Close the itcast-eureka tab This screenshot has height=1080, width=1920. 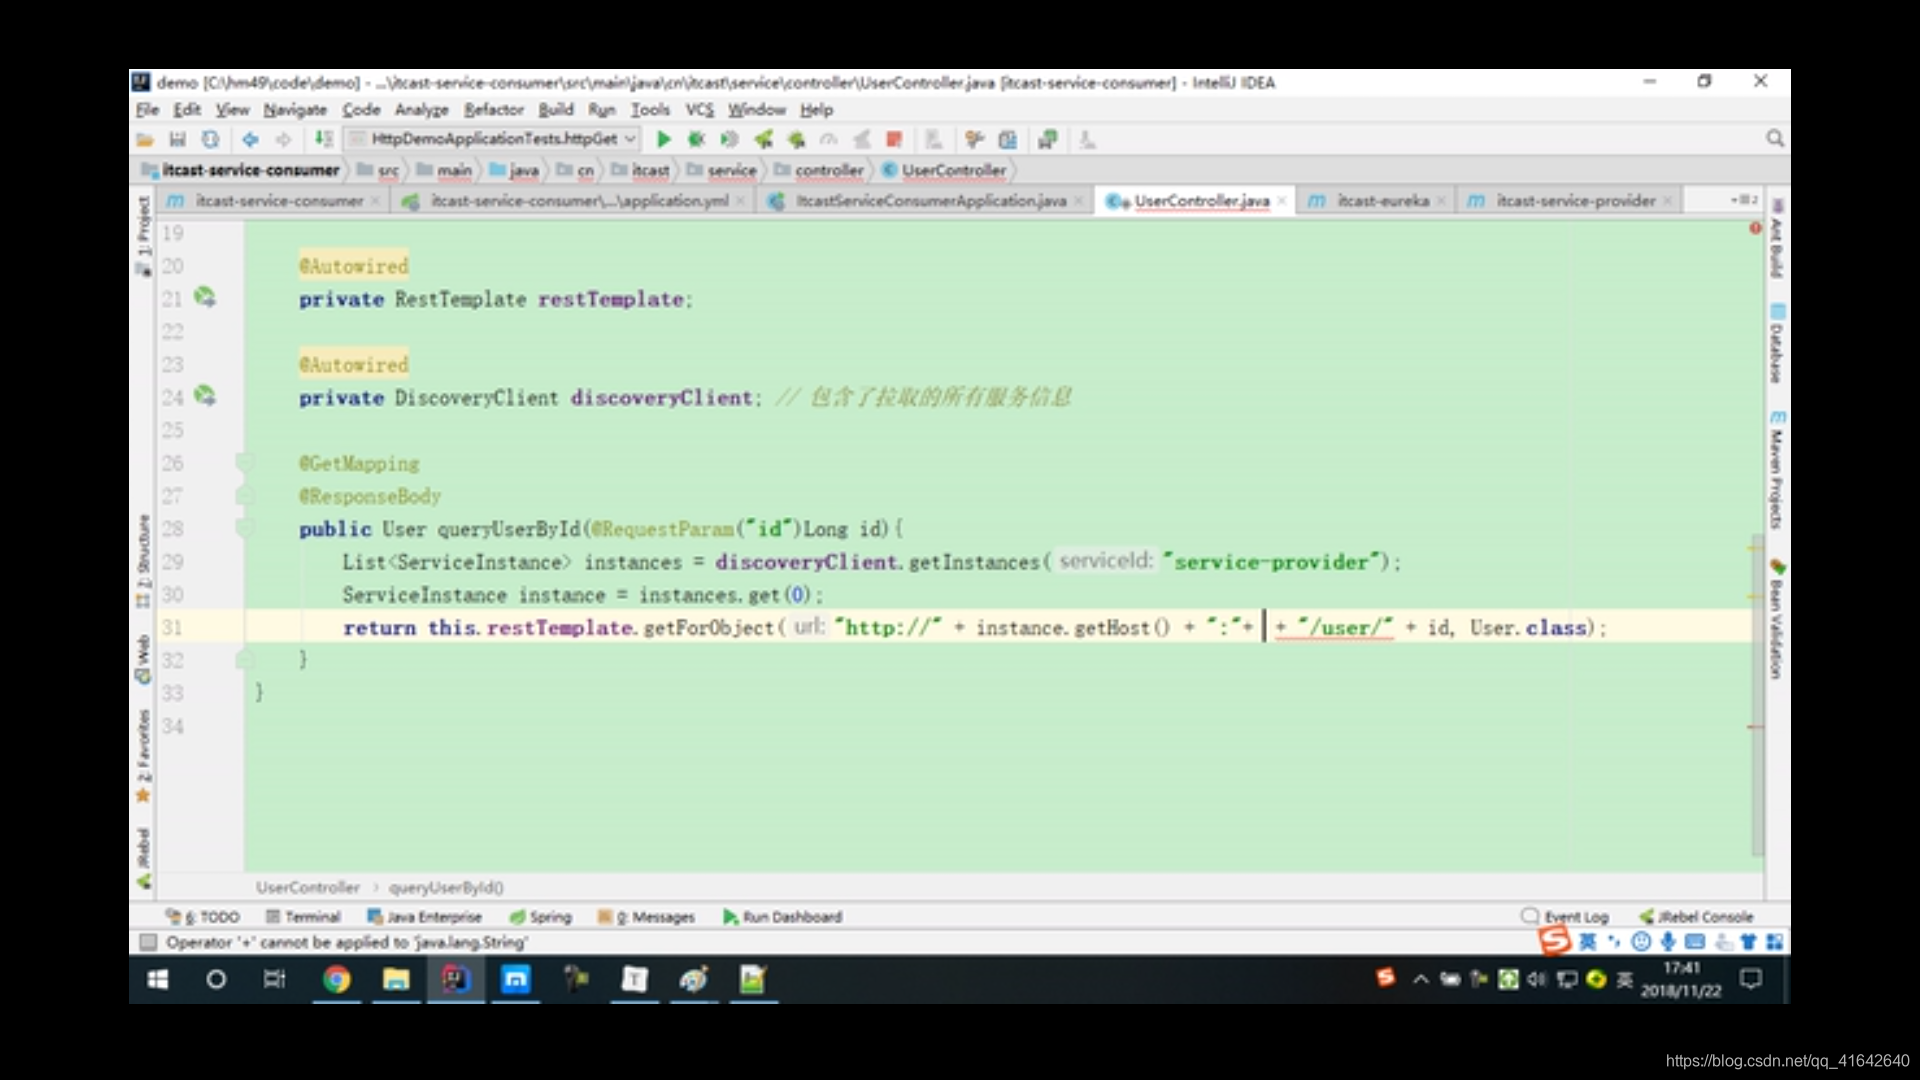coord(1441,201)
